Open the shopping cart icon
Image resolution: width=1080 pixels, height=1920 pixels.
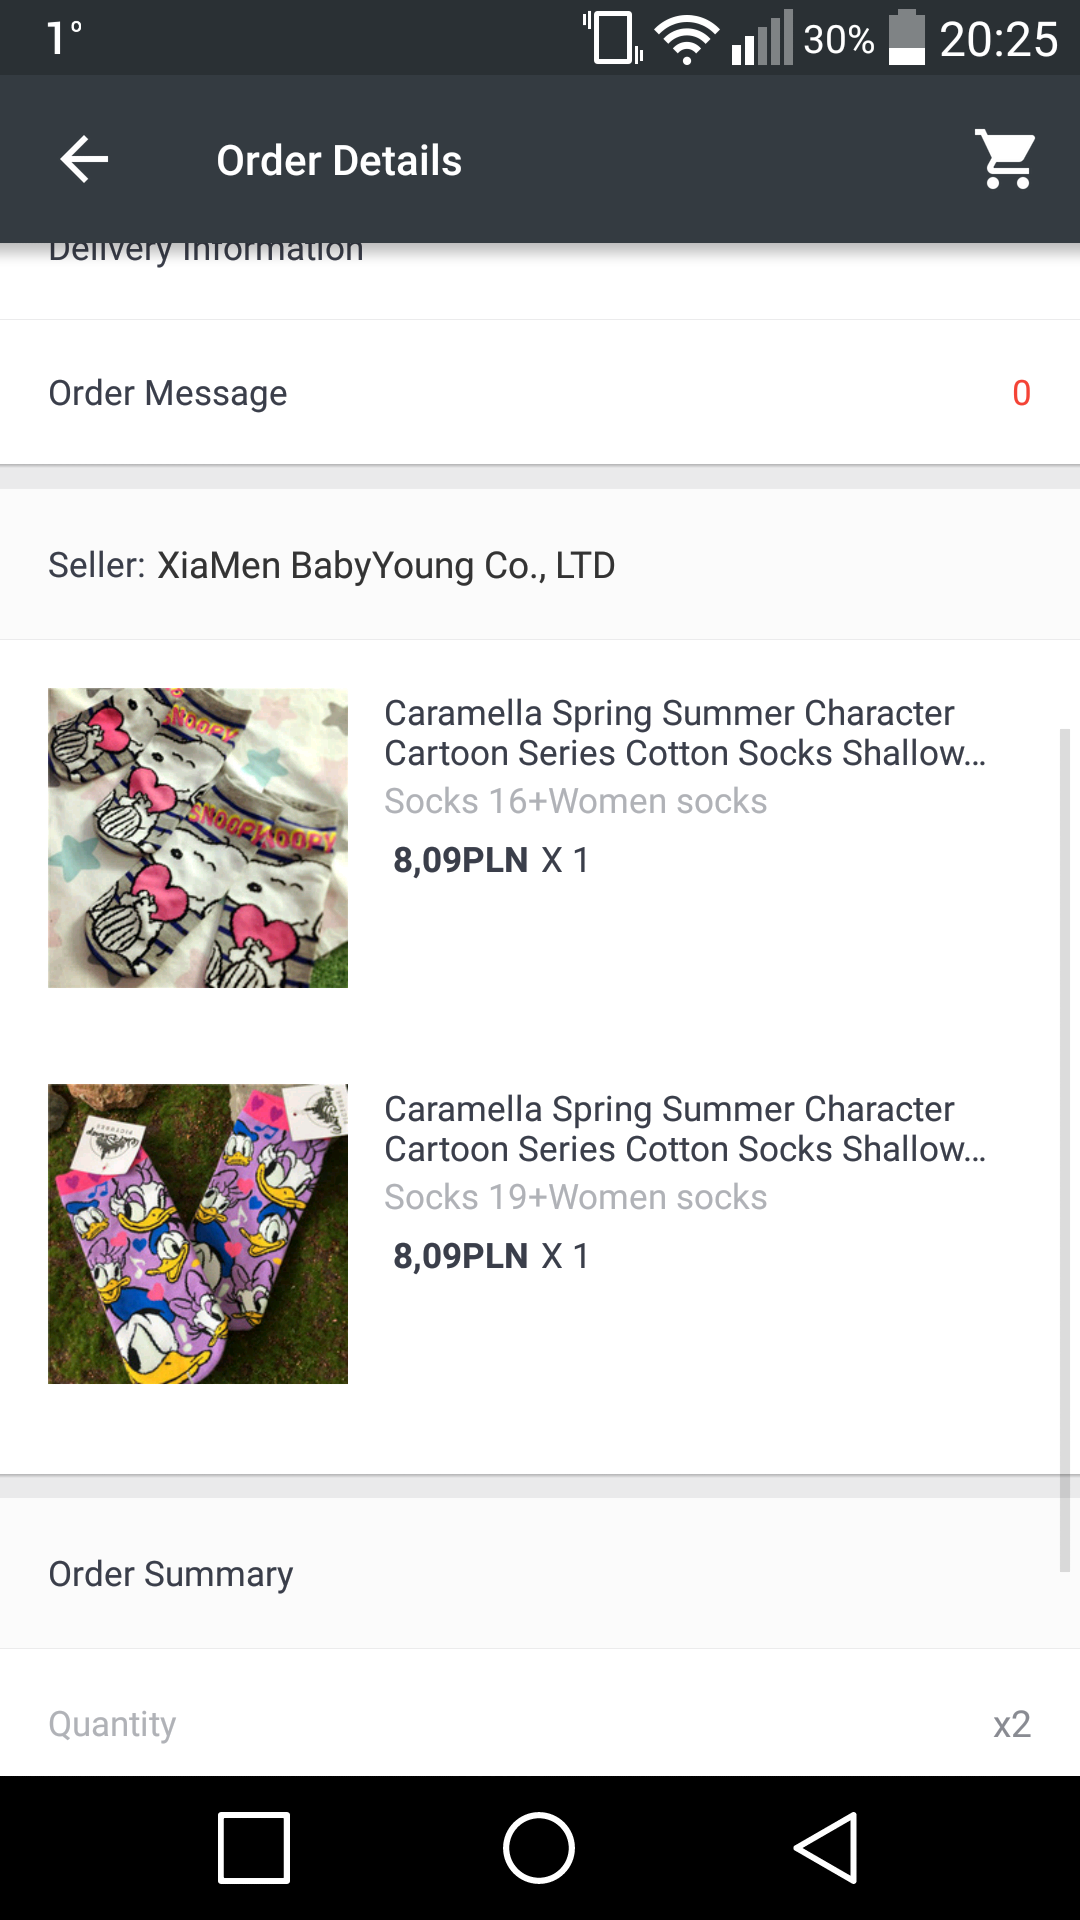tap(1006, 160)
